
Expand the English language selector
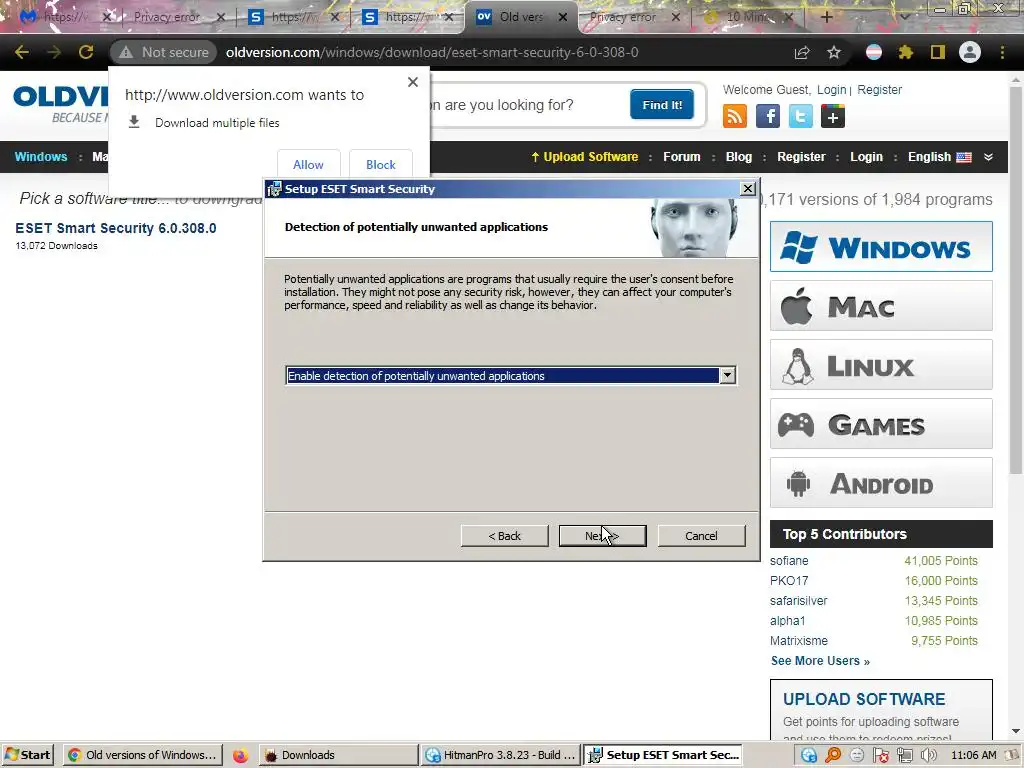pos(988,157)
